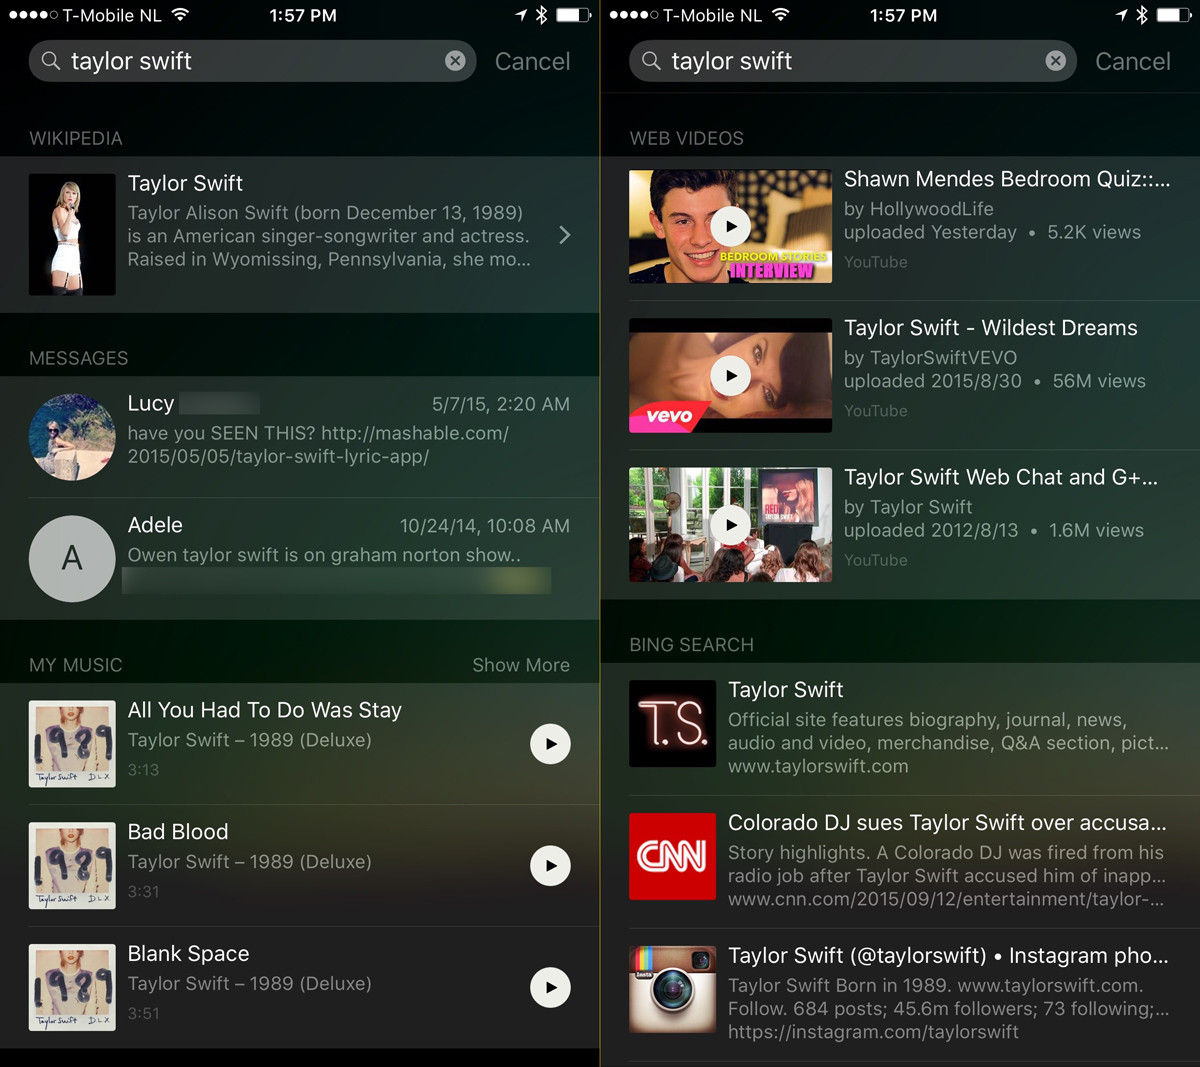This screenshot has width=1200, height=1067.
Task: Open the mashable link message from Lucy
Action: click(300, 437)
